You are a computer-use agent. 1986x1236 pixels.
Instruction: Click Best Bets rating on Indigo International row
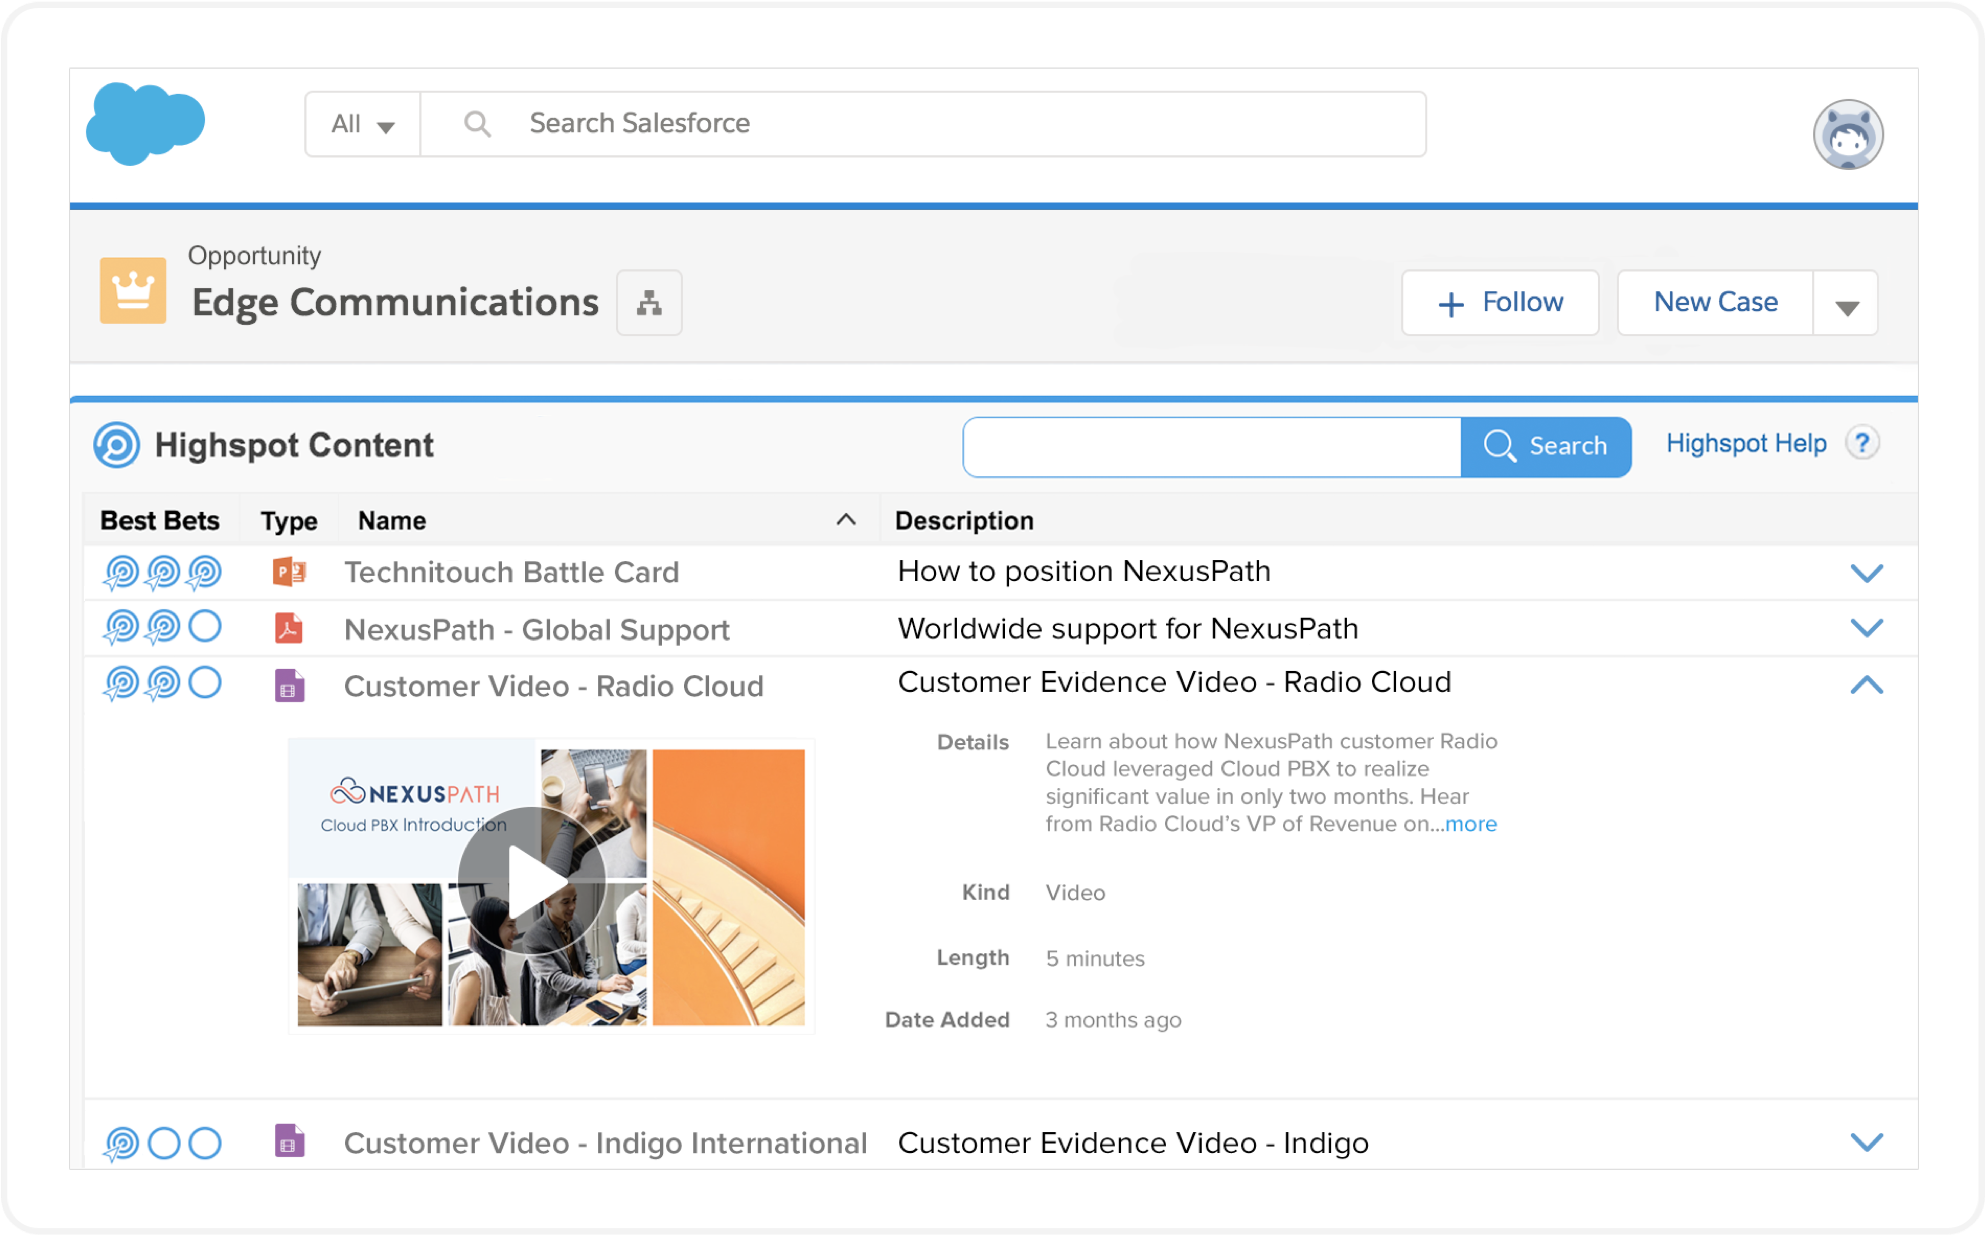[163, 1143]
